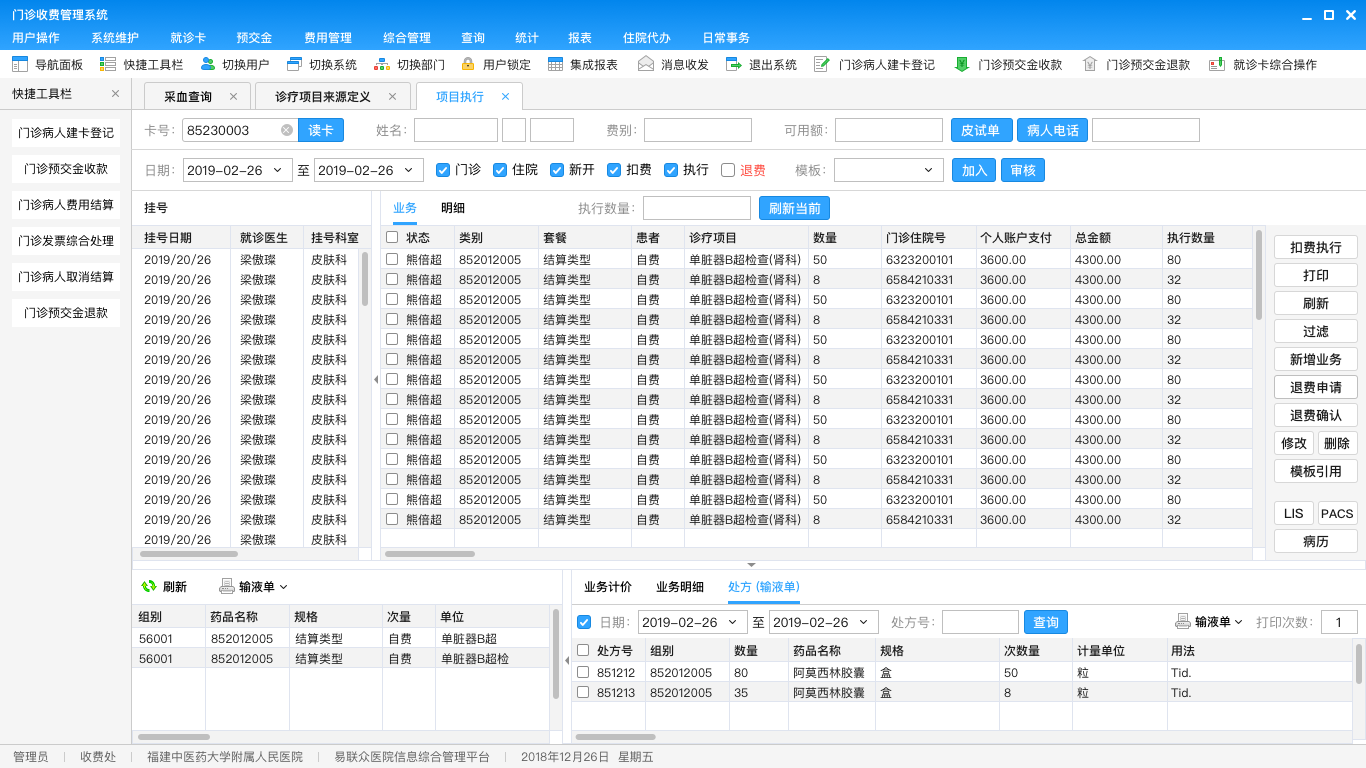Open the start date dropdown showing 2019-02-26
Screen dimensions: 1366x768
tap(276, 170)
